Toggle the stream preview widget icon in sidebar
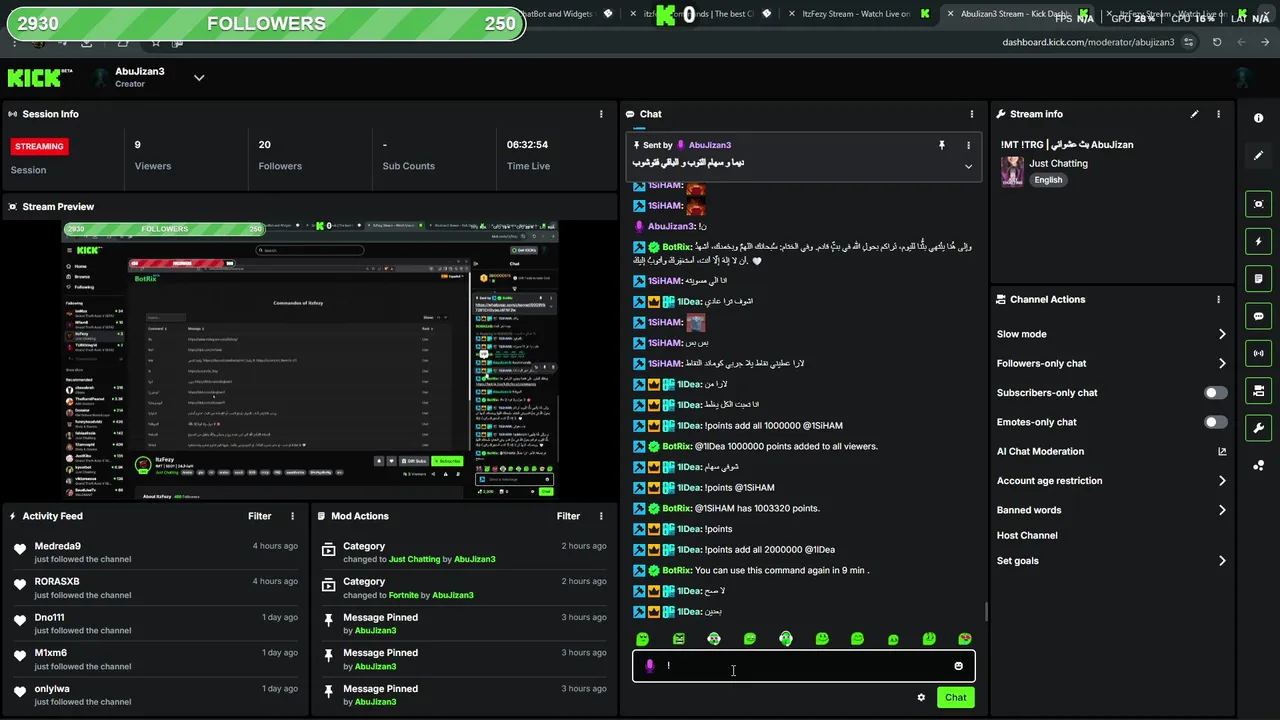This screenshot has width=1280, height=720. coord(1258,204)
